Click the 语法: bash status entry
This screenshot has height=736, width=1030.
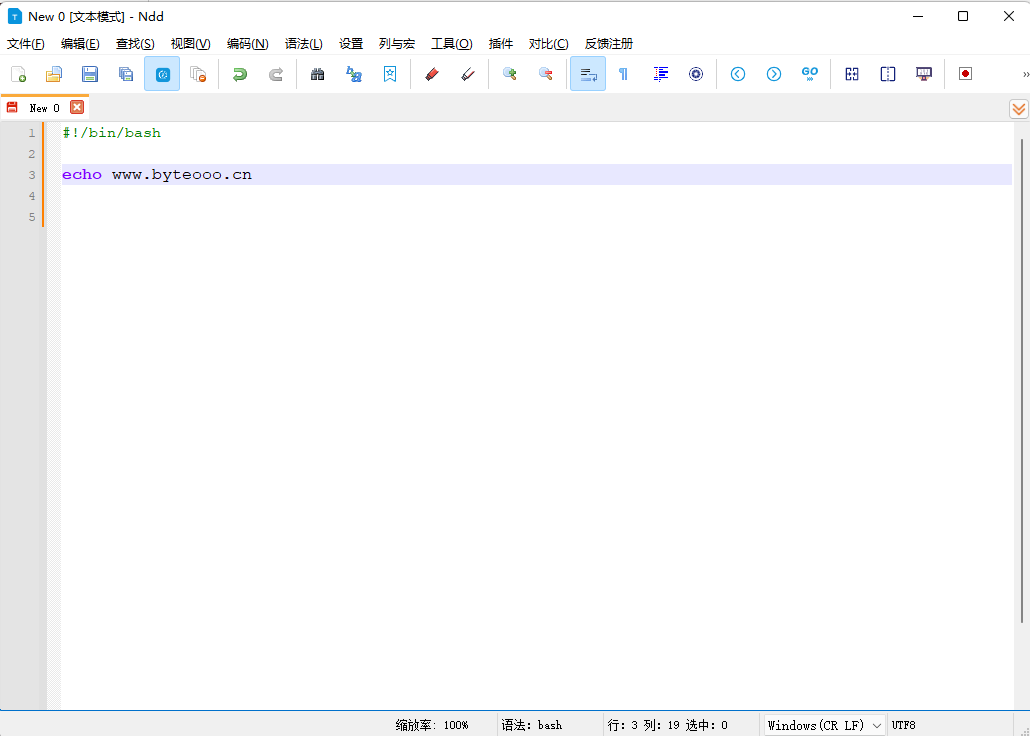pyautogui.click(x=532, y=725)
